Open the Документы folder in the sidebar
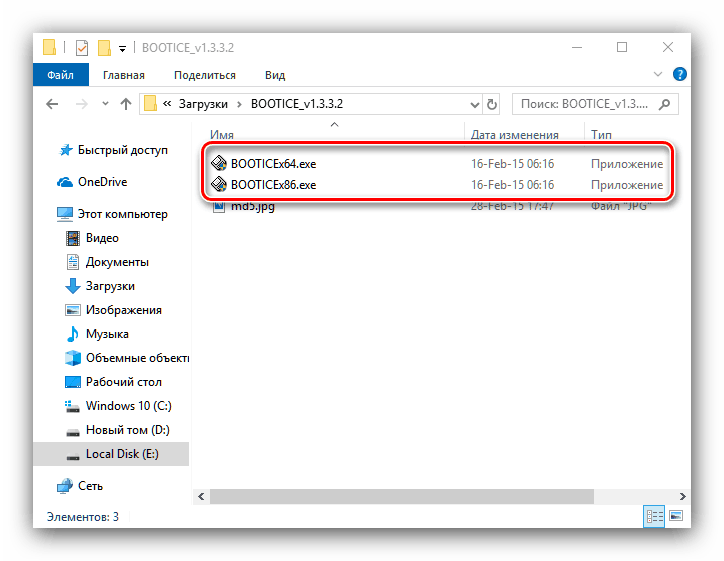This screenshot has width=724, height=561. click(117, 262)
